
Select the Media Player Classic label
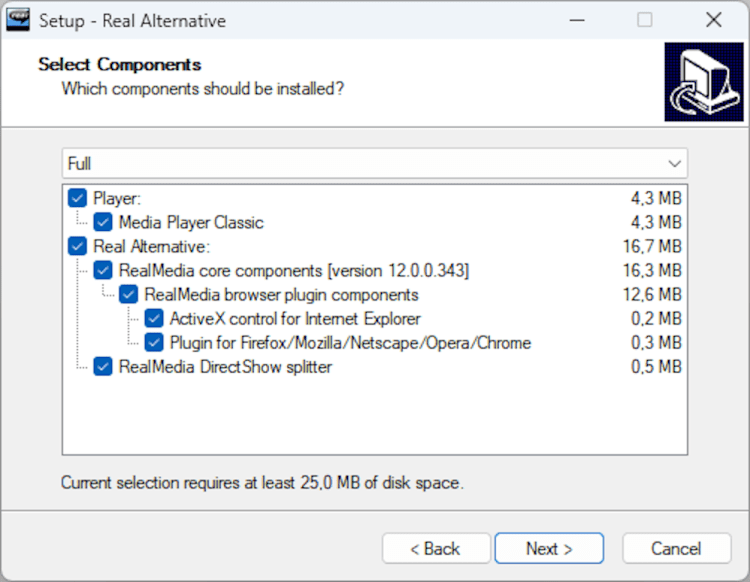click(x=191, y=222)
